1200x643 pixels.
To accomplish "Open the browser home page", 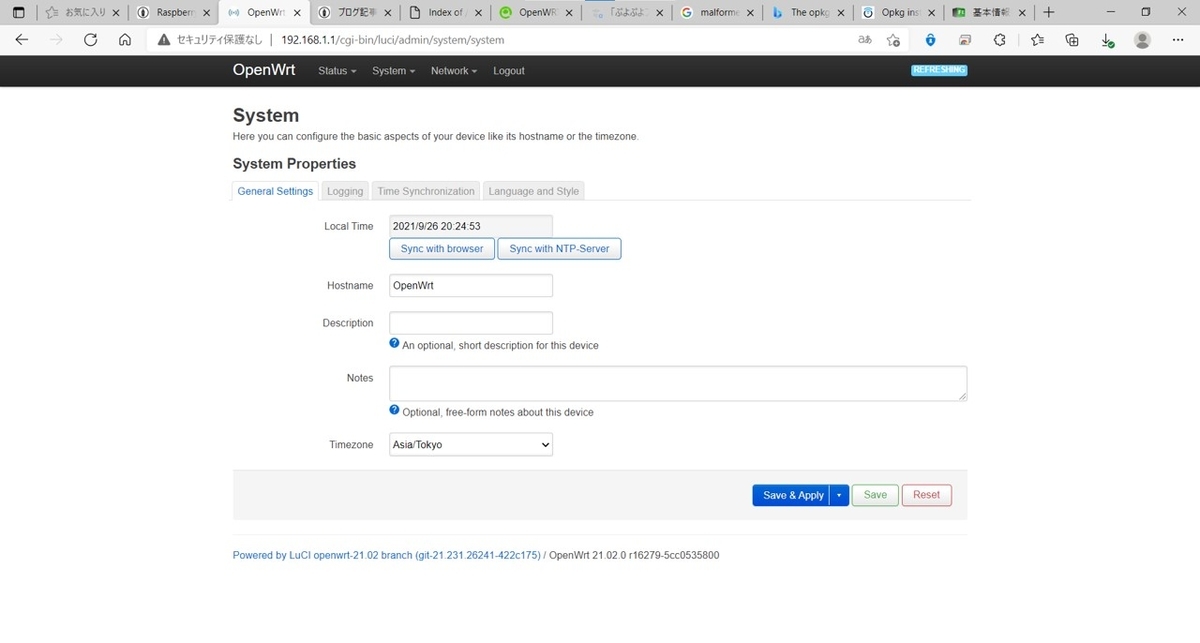I will [x=124, y=40].
